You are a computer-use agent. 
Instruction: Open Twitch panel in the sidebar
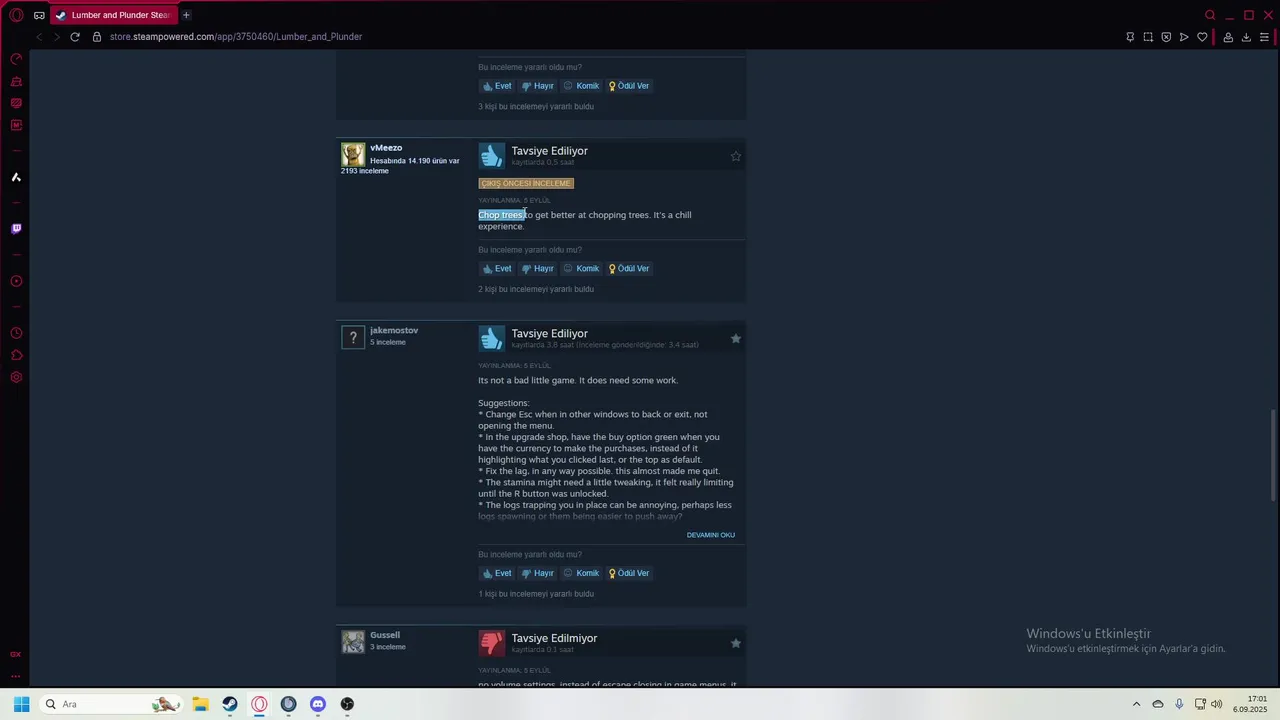tap(16, 229)
